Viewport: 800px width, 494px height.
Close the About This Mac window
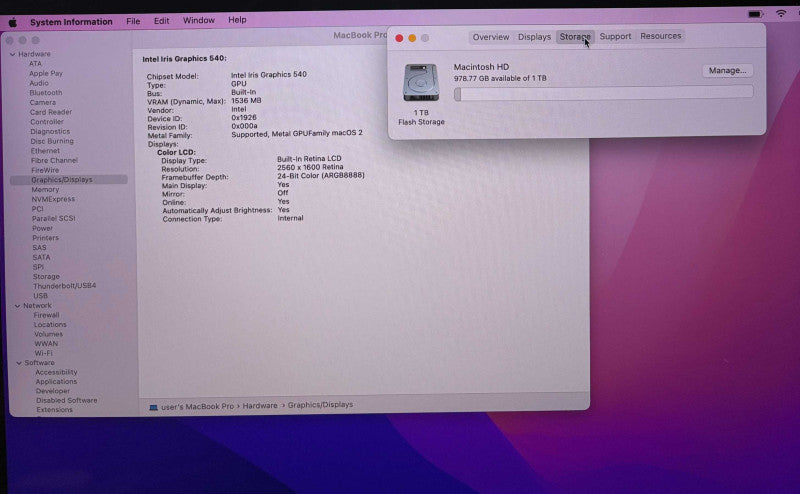(x=399, y=38)
